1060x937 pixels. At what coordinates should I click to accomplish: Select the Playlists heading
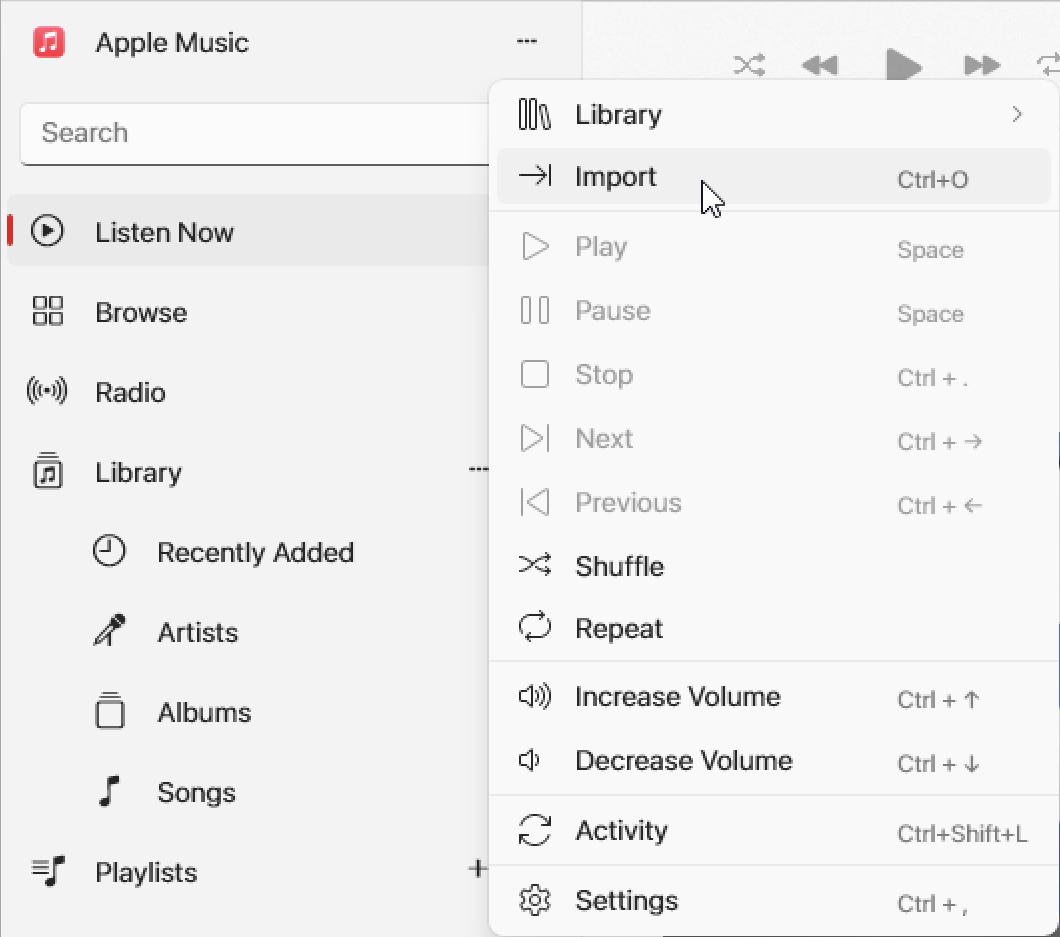146,872
